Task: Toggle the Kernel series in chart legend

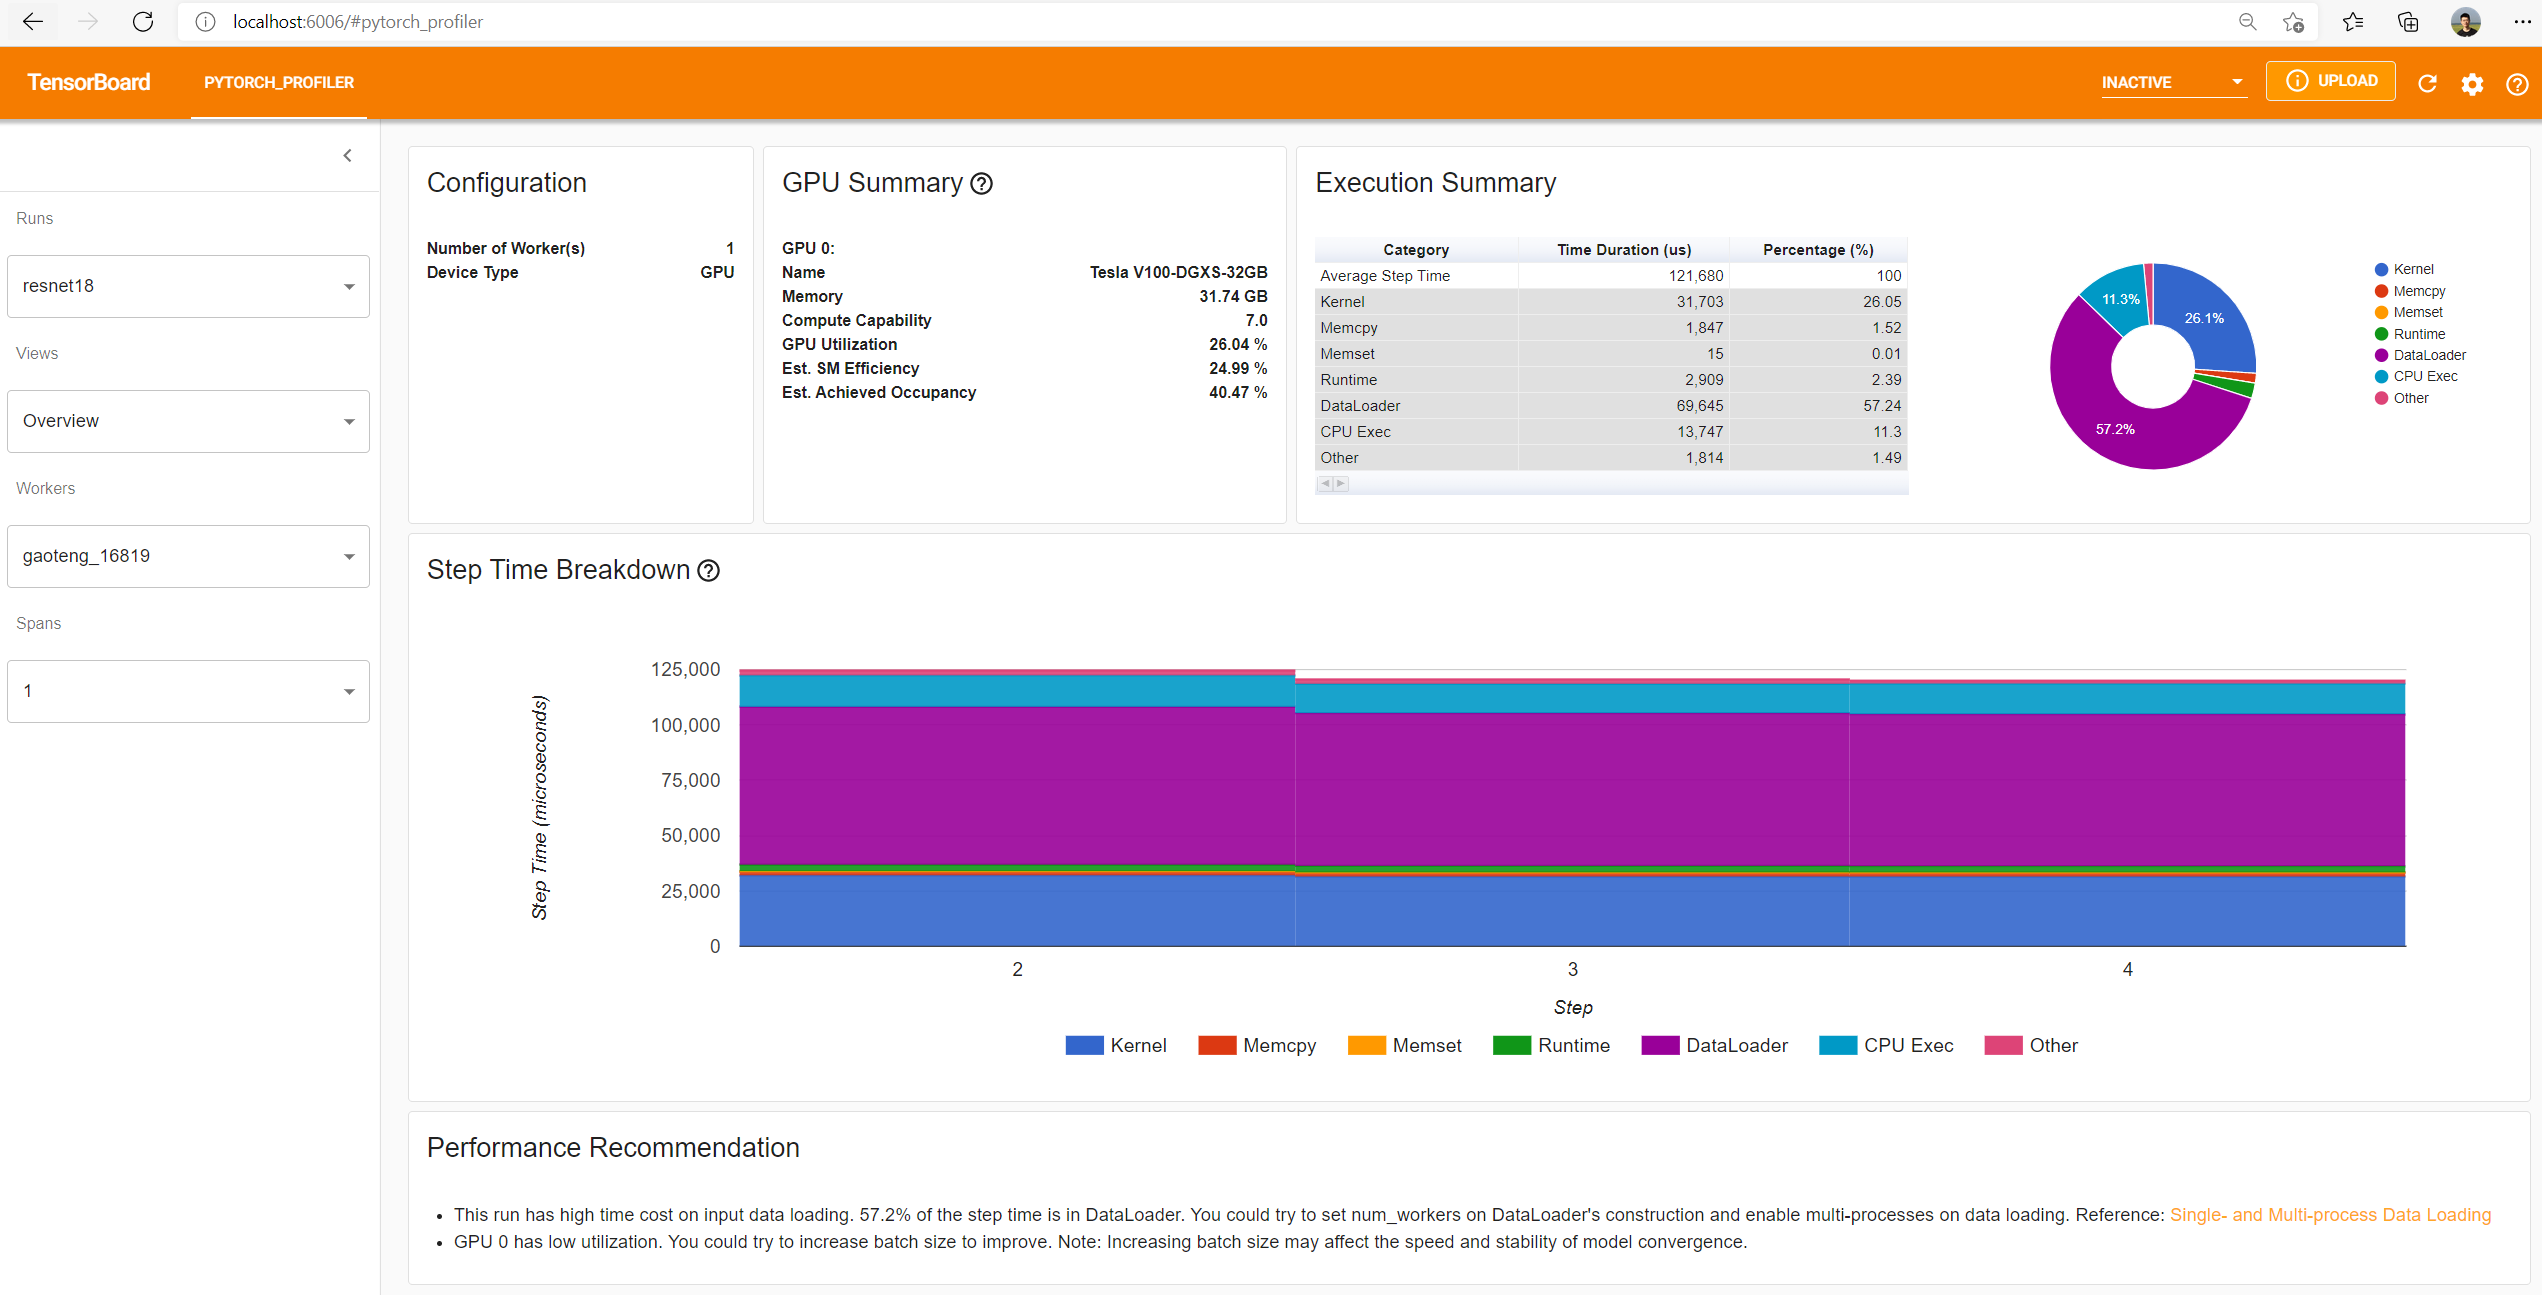Action: pyautogui.click(x=1116, y=1045)
